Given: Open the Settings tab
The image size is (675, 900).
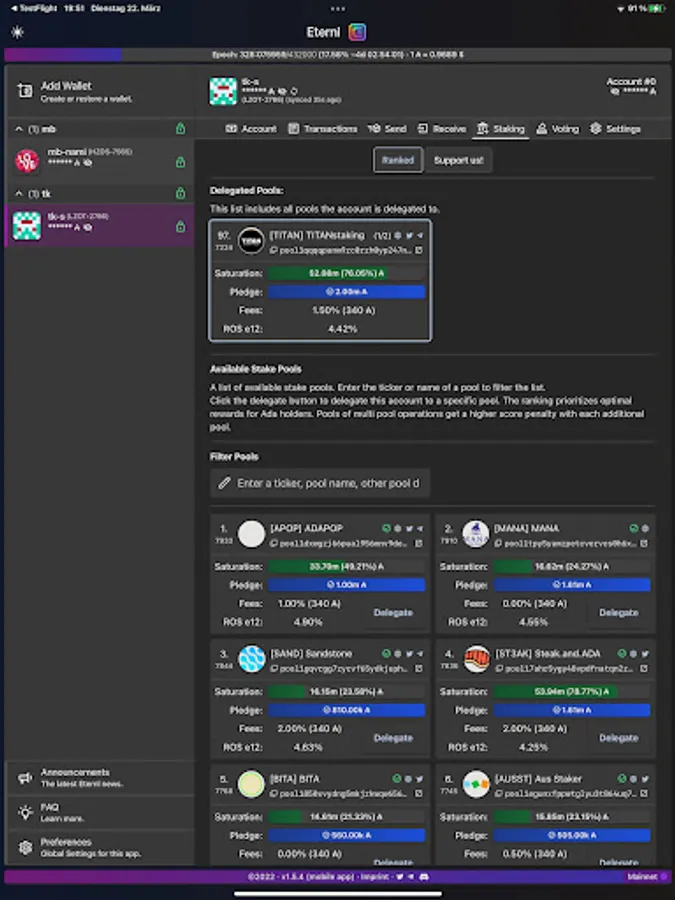Looking at the screenshot, I should click(615, 129).
